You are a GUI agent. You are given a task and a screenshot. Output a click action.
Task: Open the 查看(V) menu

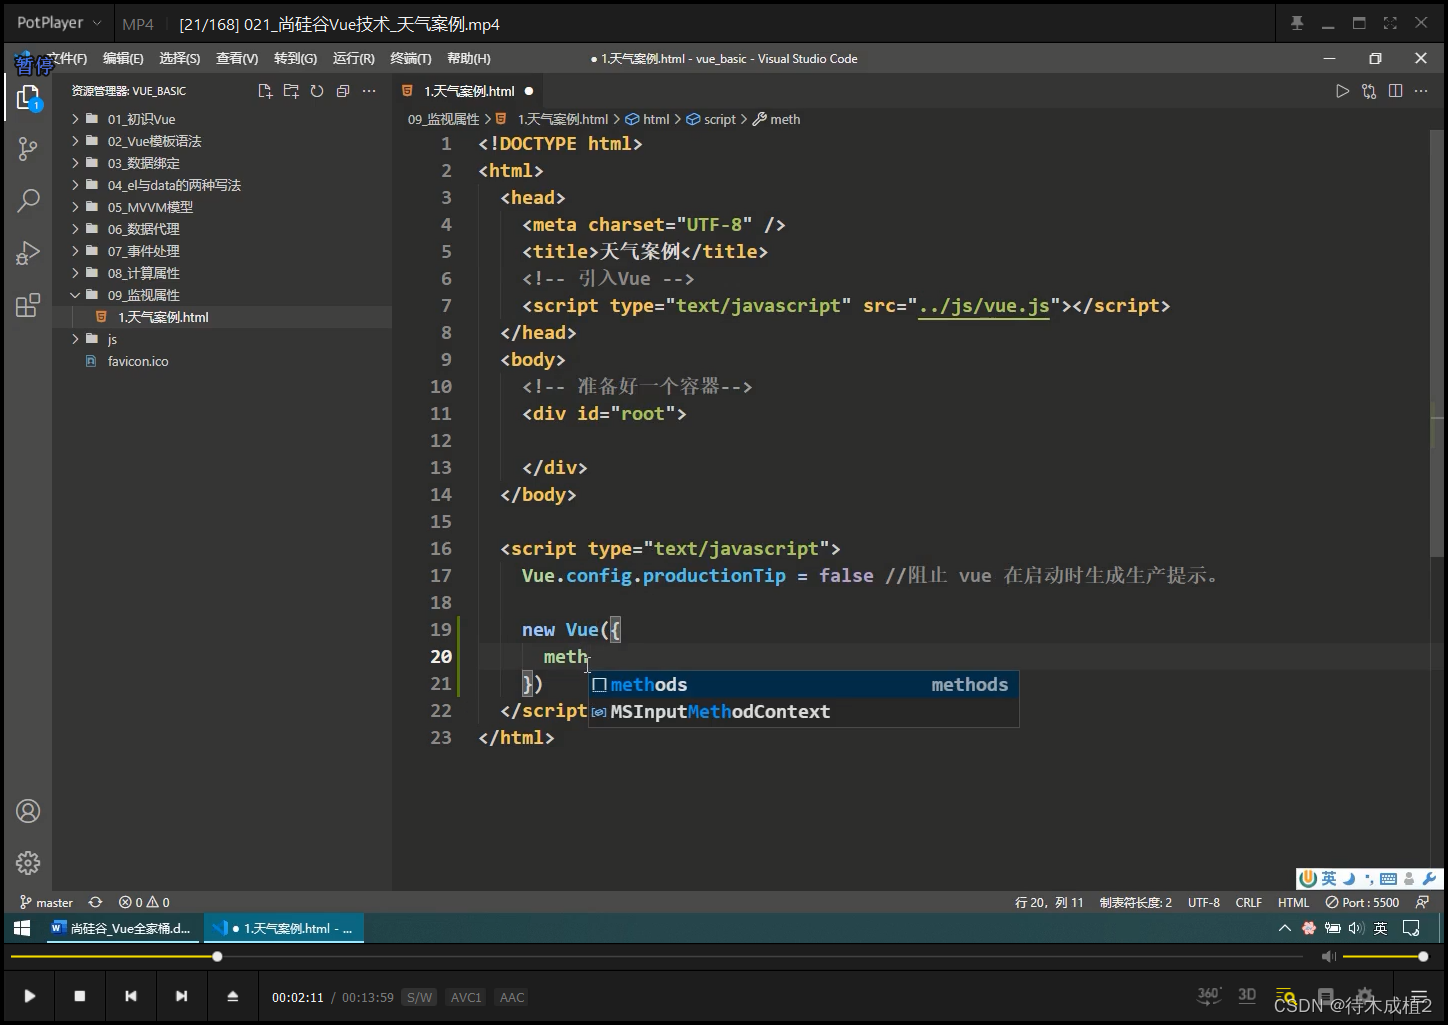[237, 59]
